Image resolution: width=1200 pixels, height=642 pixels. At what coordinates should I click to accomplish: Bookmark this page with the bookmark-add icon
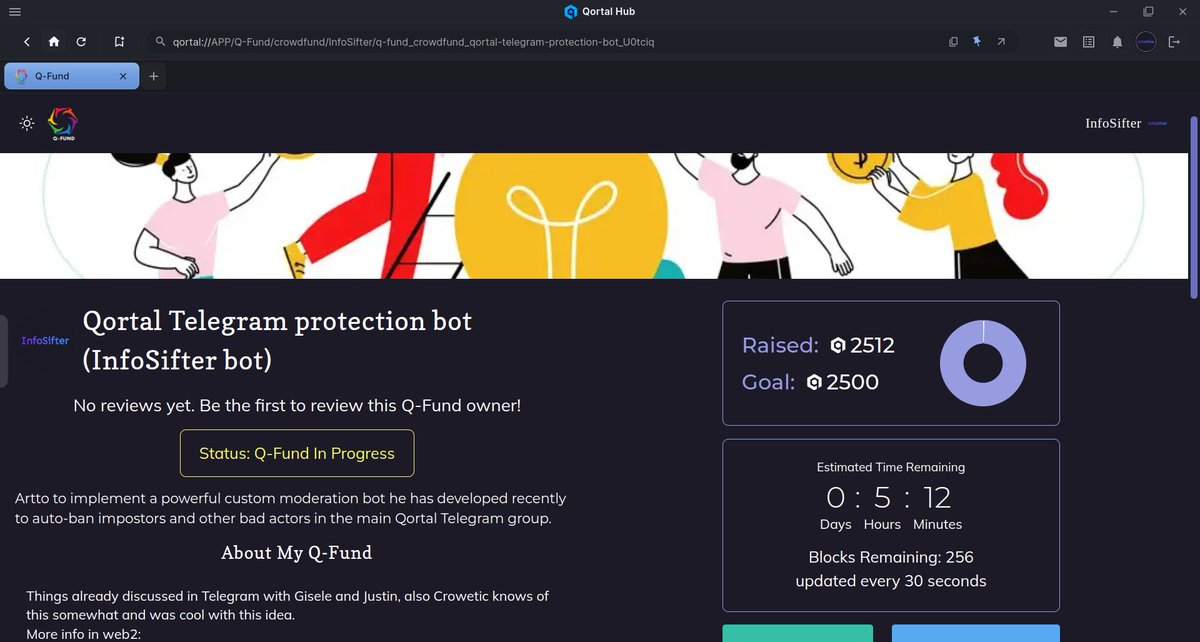tap(119, 42)
